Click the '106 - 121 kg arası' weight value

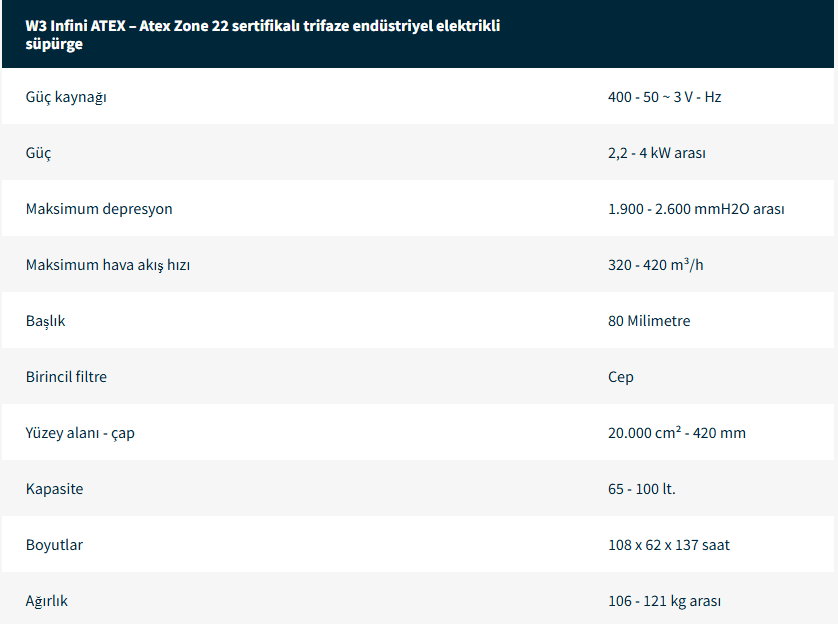[x=664, y=601]
